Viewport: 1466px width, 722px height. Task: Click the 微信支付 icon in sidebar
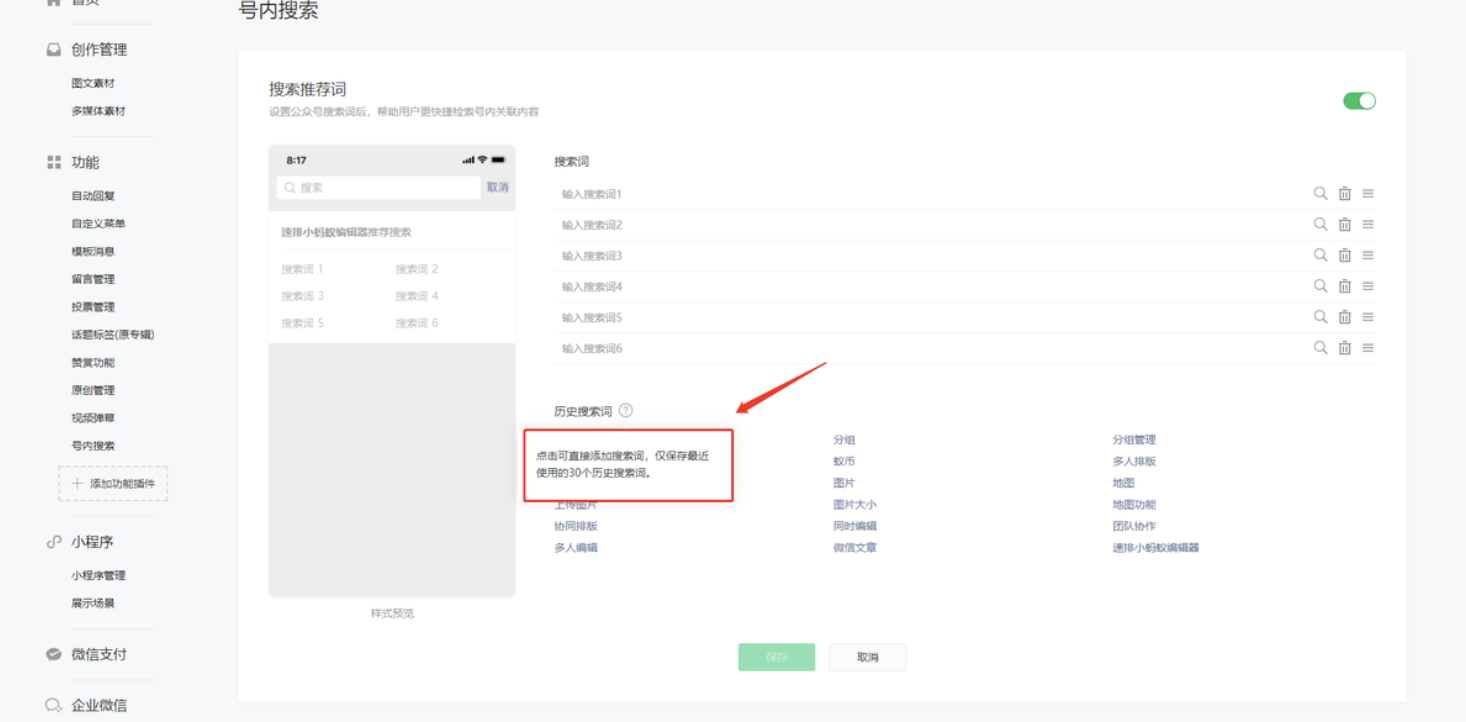(x=52, y=655)
